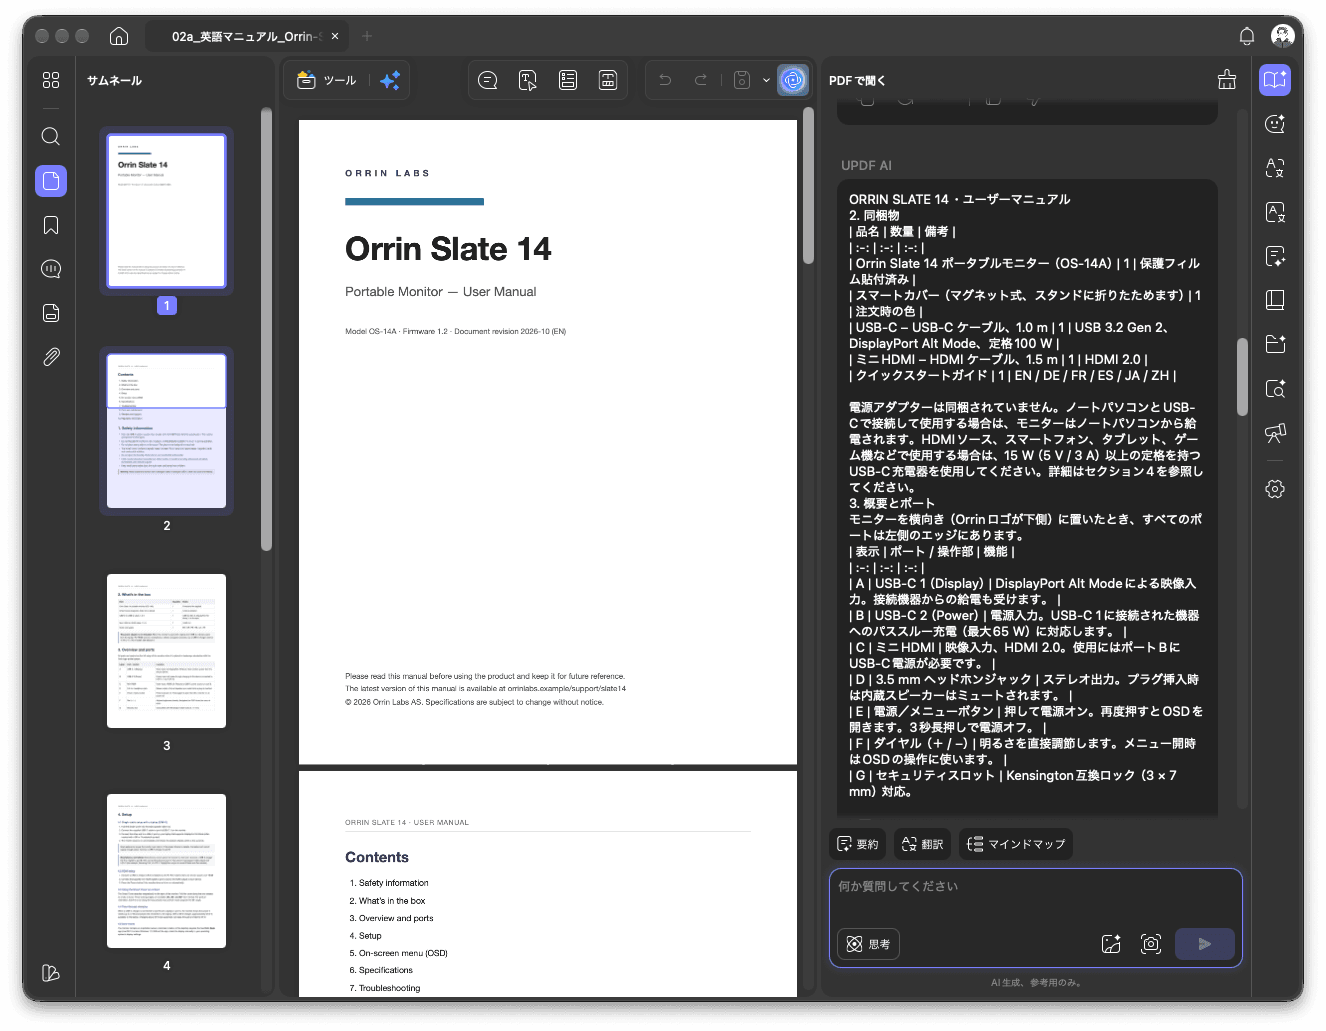Open the PDF chat book icon

click(1275, 80)
